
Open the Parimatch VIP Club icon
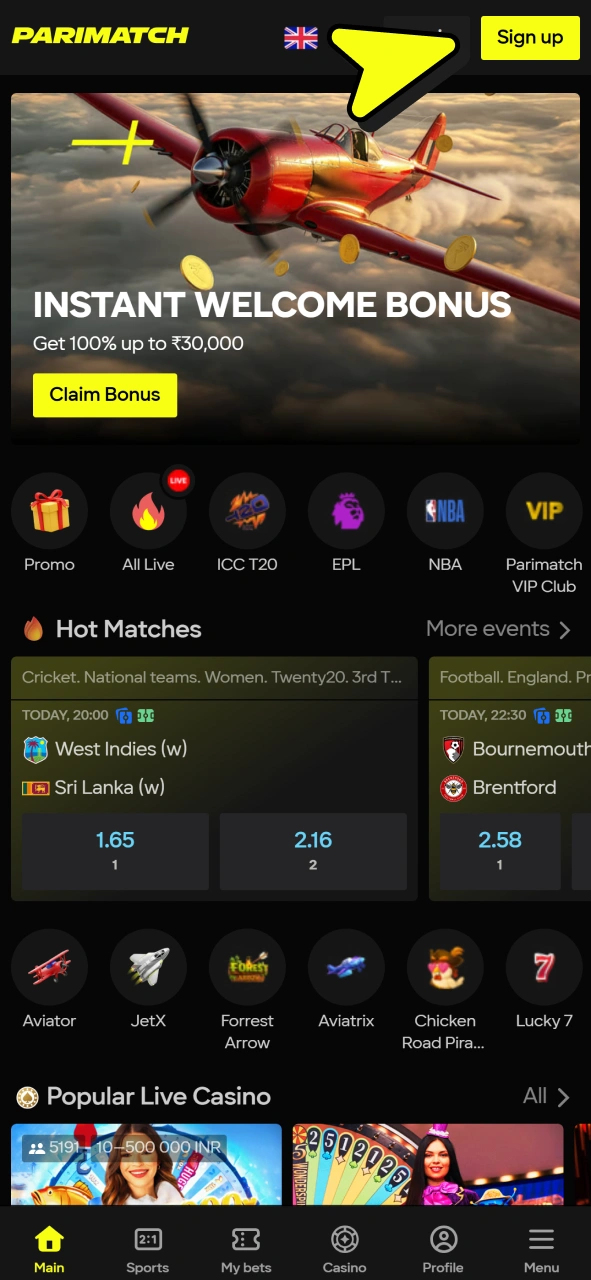pyautogui.click(x=544, y=511)
